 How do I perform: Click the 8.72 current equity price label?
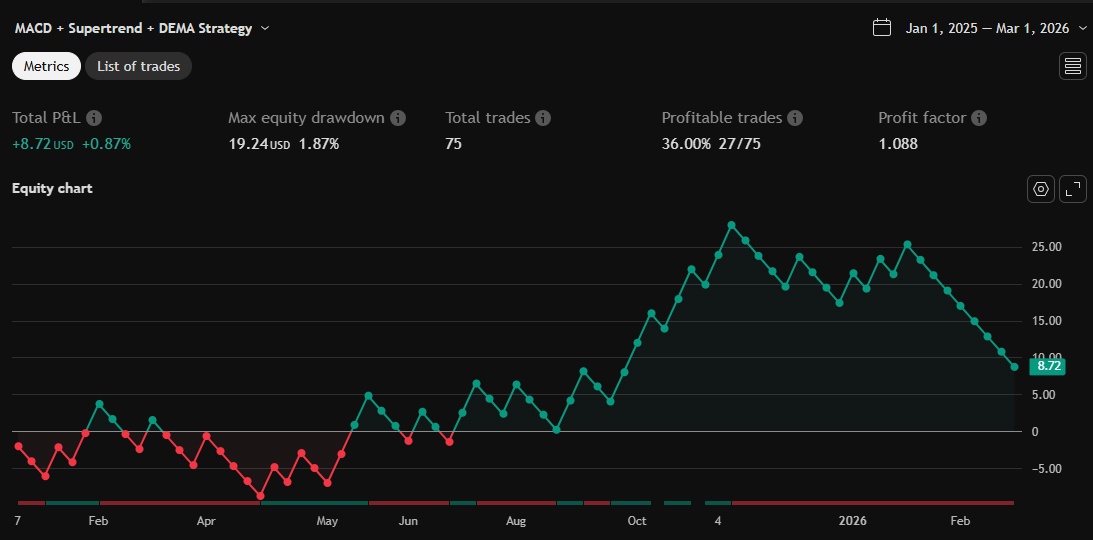[x=1047, y=366]
